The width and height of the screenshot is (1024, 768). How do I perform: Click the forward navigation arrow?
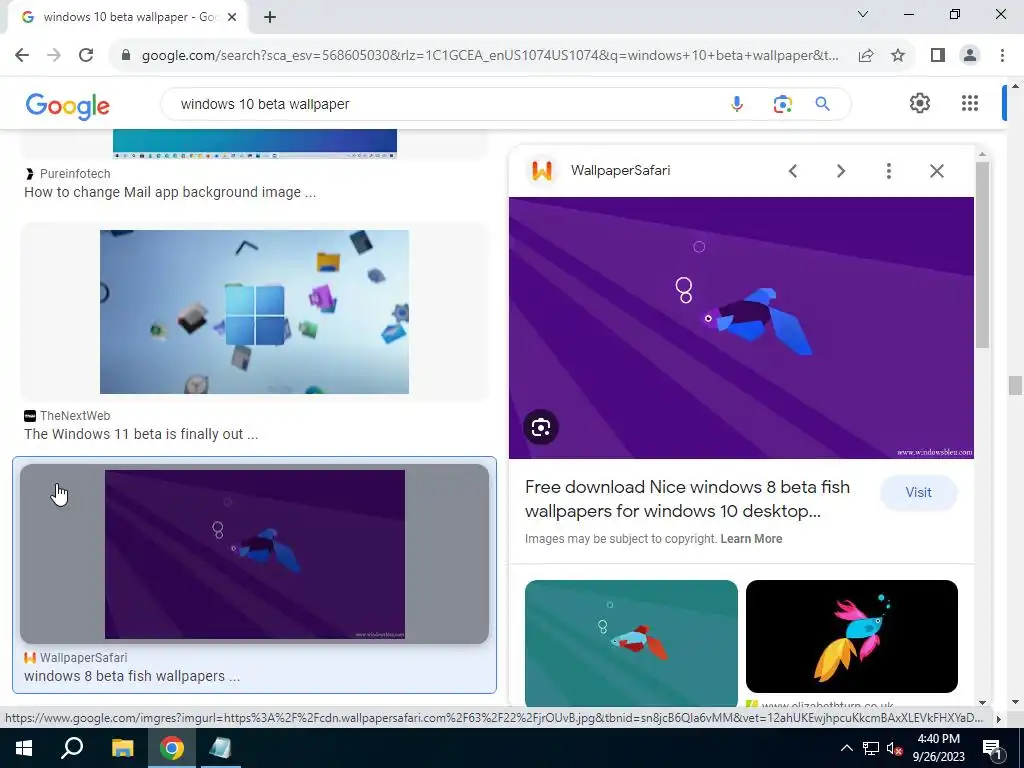click(x=54, y=56)
